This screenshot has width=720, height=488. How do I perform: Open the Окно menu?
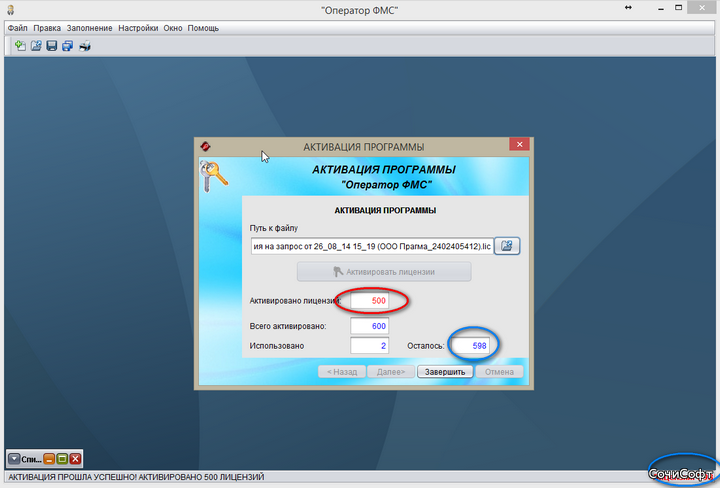173,28
